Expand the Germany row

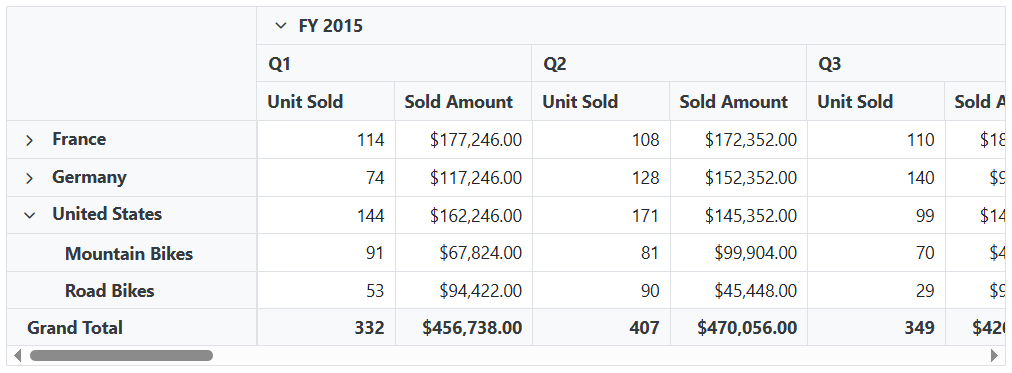pyautogui.click(x=29, y=178)
